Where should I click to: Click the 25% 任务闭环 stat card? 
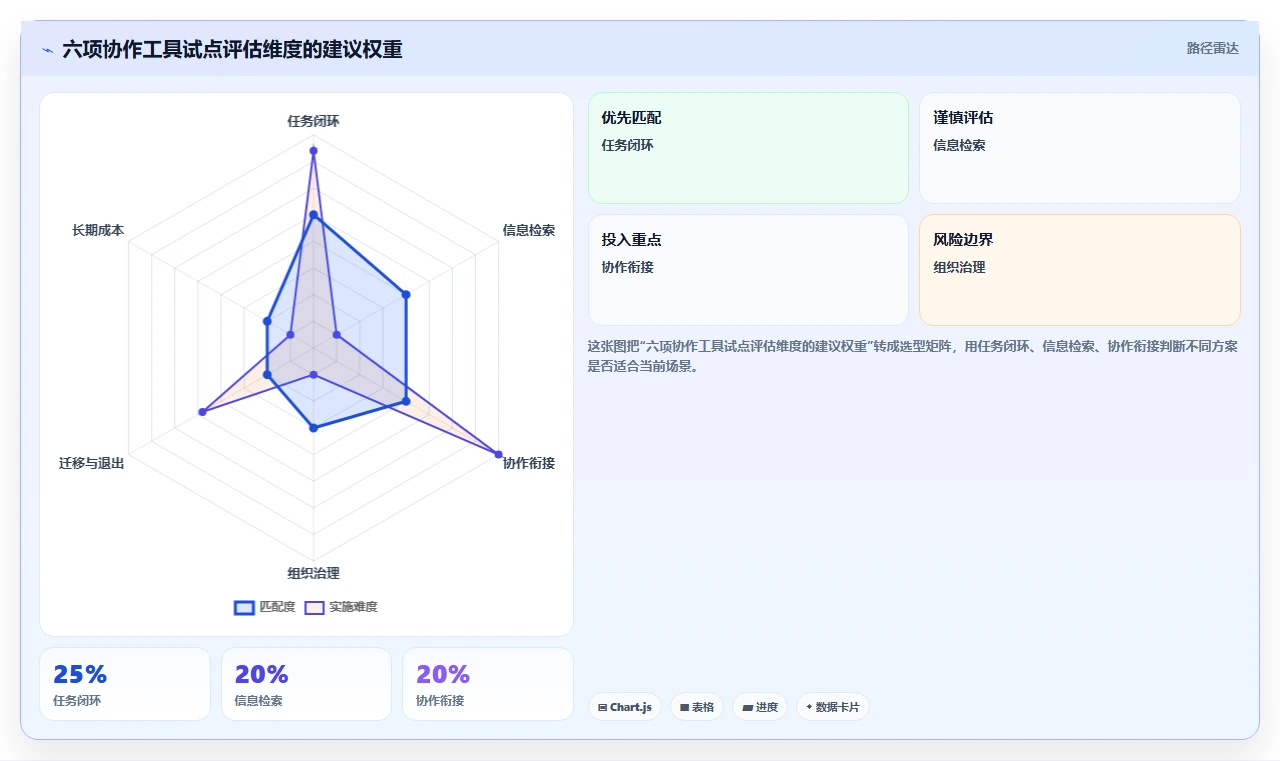click(125, 684)
